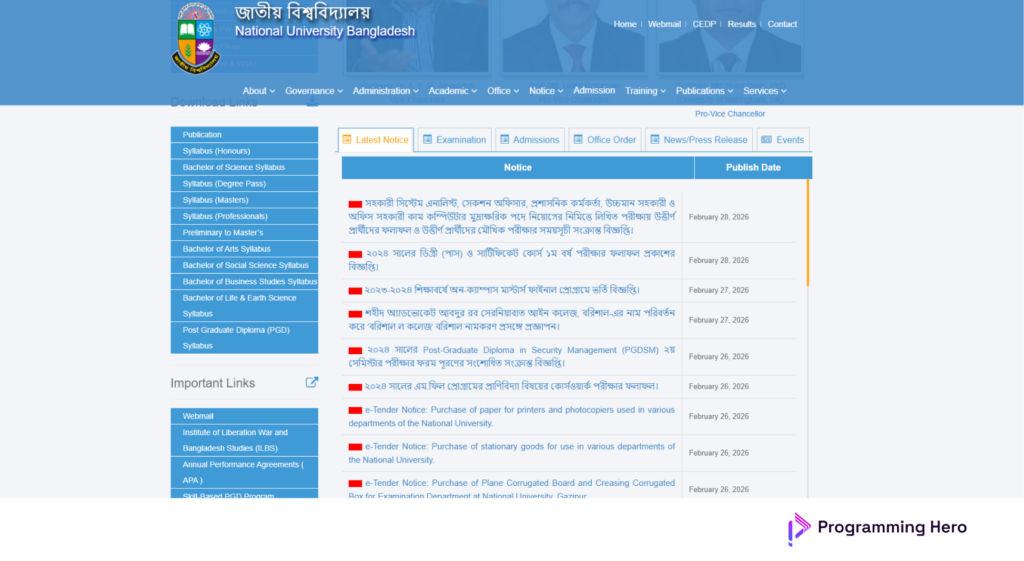
Task: Click red marker of stationary goods e-Tender
Action: (355, 447)
